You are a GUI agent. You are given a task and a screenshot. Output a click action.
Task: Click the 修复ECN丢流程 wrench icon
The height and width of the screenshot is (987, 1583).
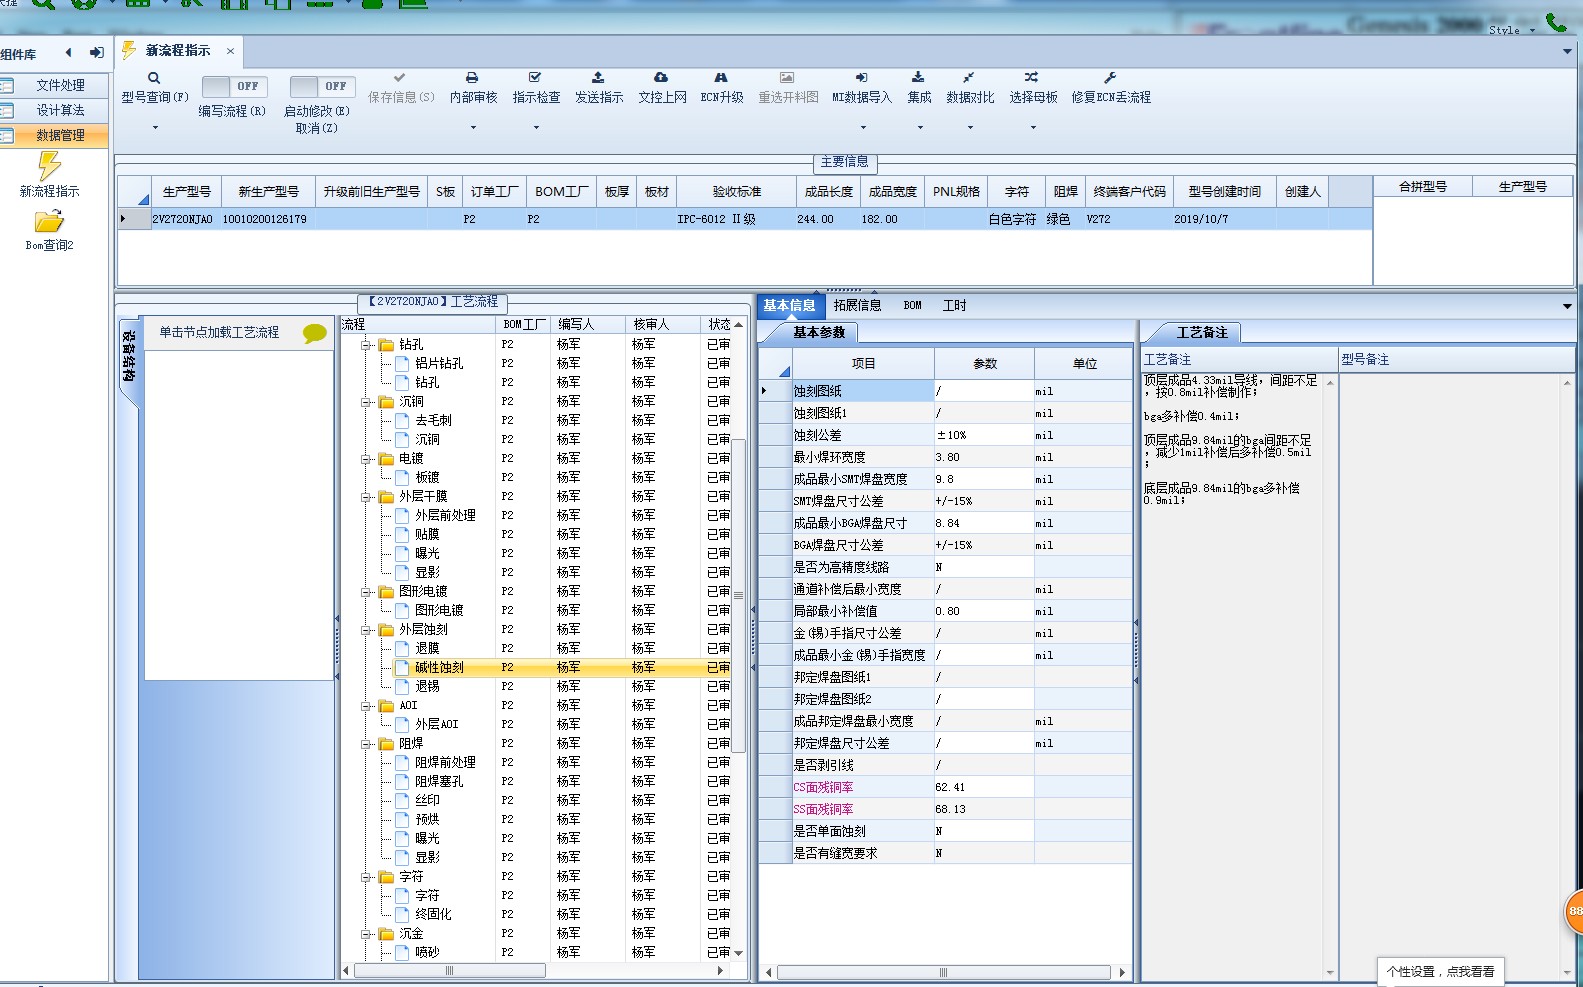coord(1110,77)
